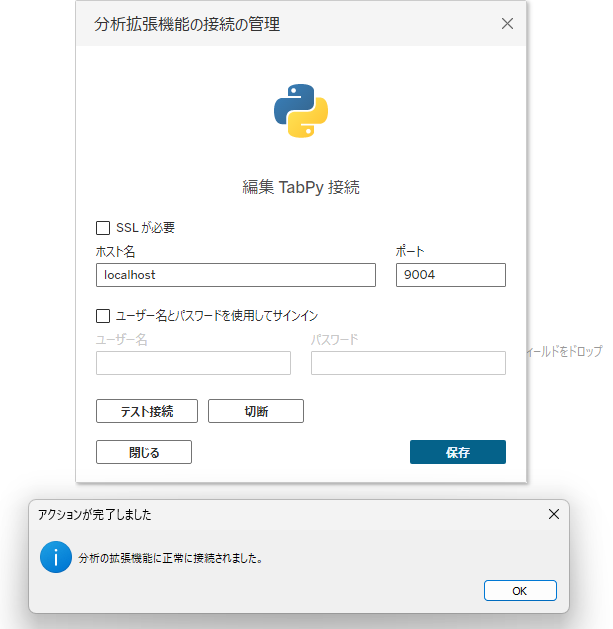Click the 編集 TabPy 接続 heading
Image resolution: width=613 pixels, height=629 pixels.
301,187
